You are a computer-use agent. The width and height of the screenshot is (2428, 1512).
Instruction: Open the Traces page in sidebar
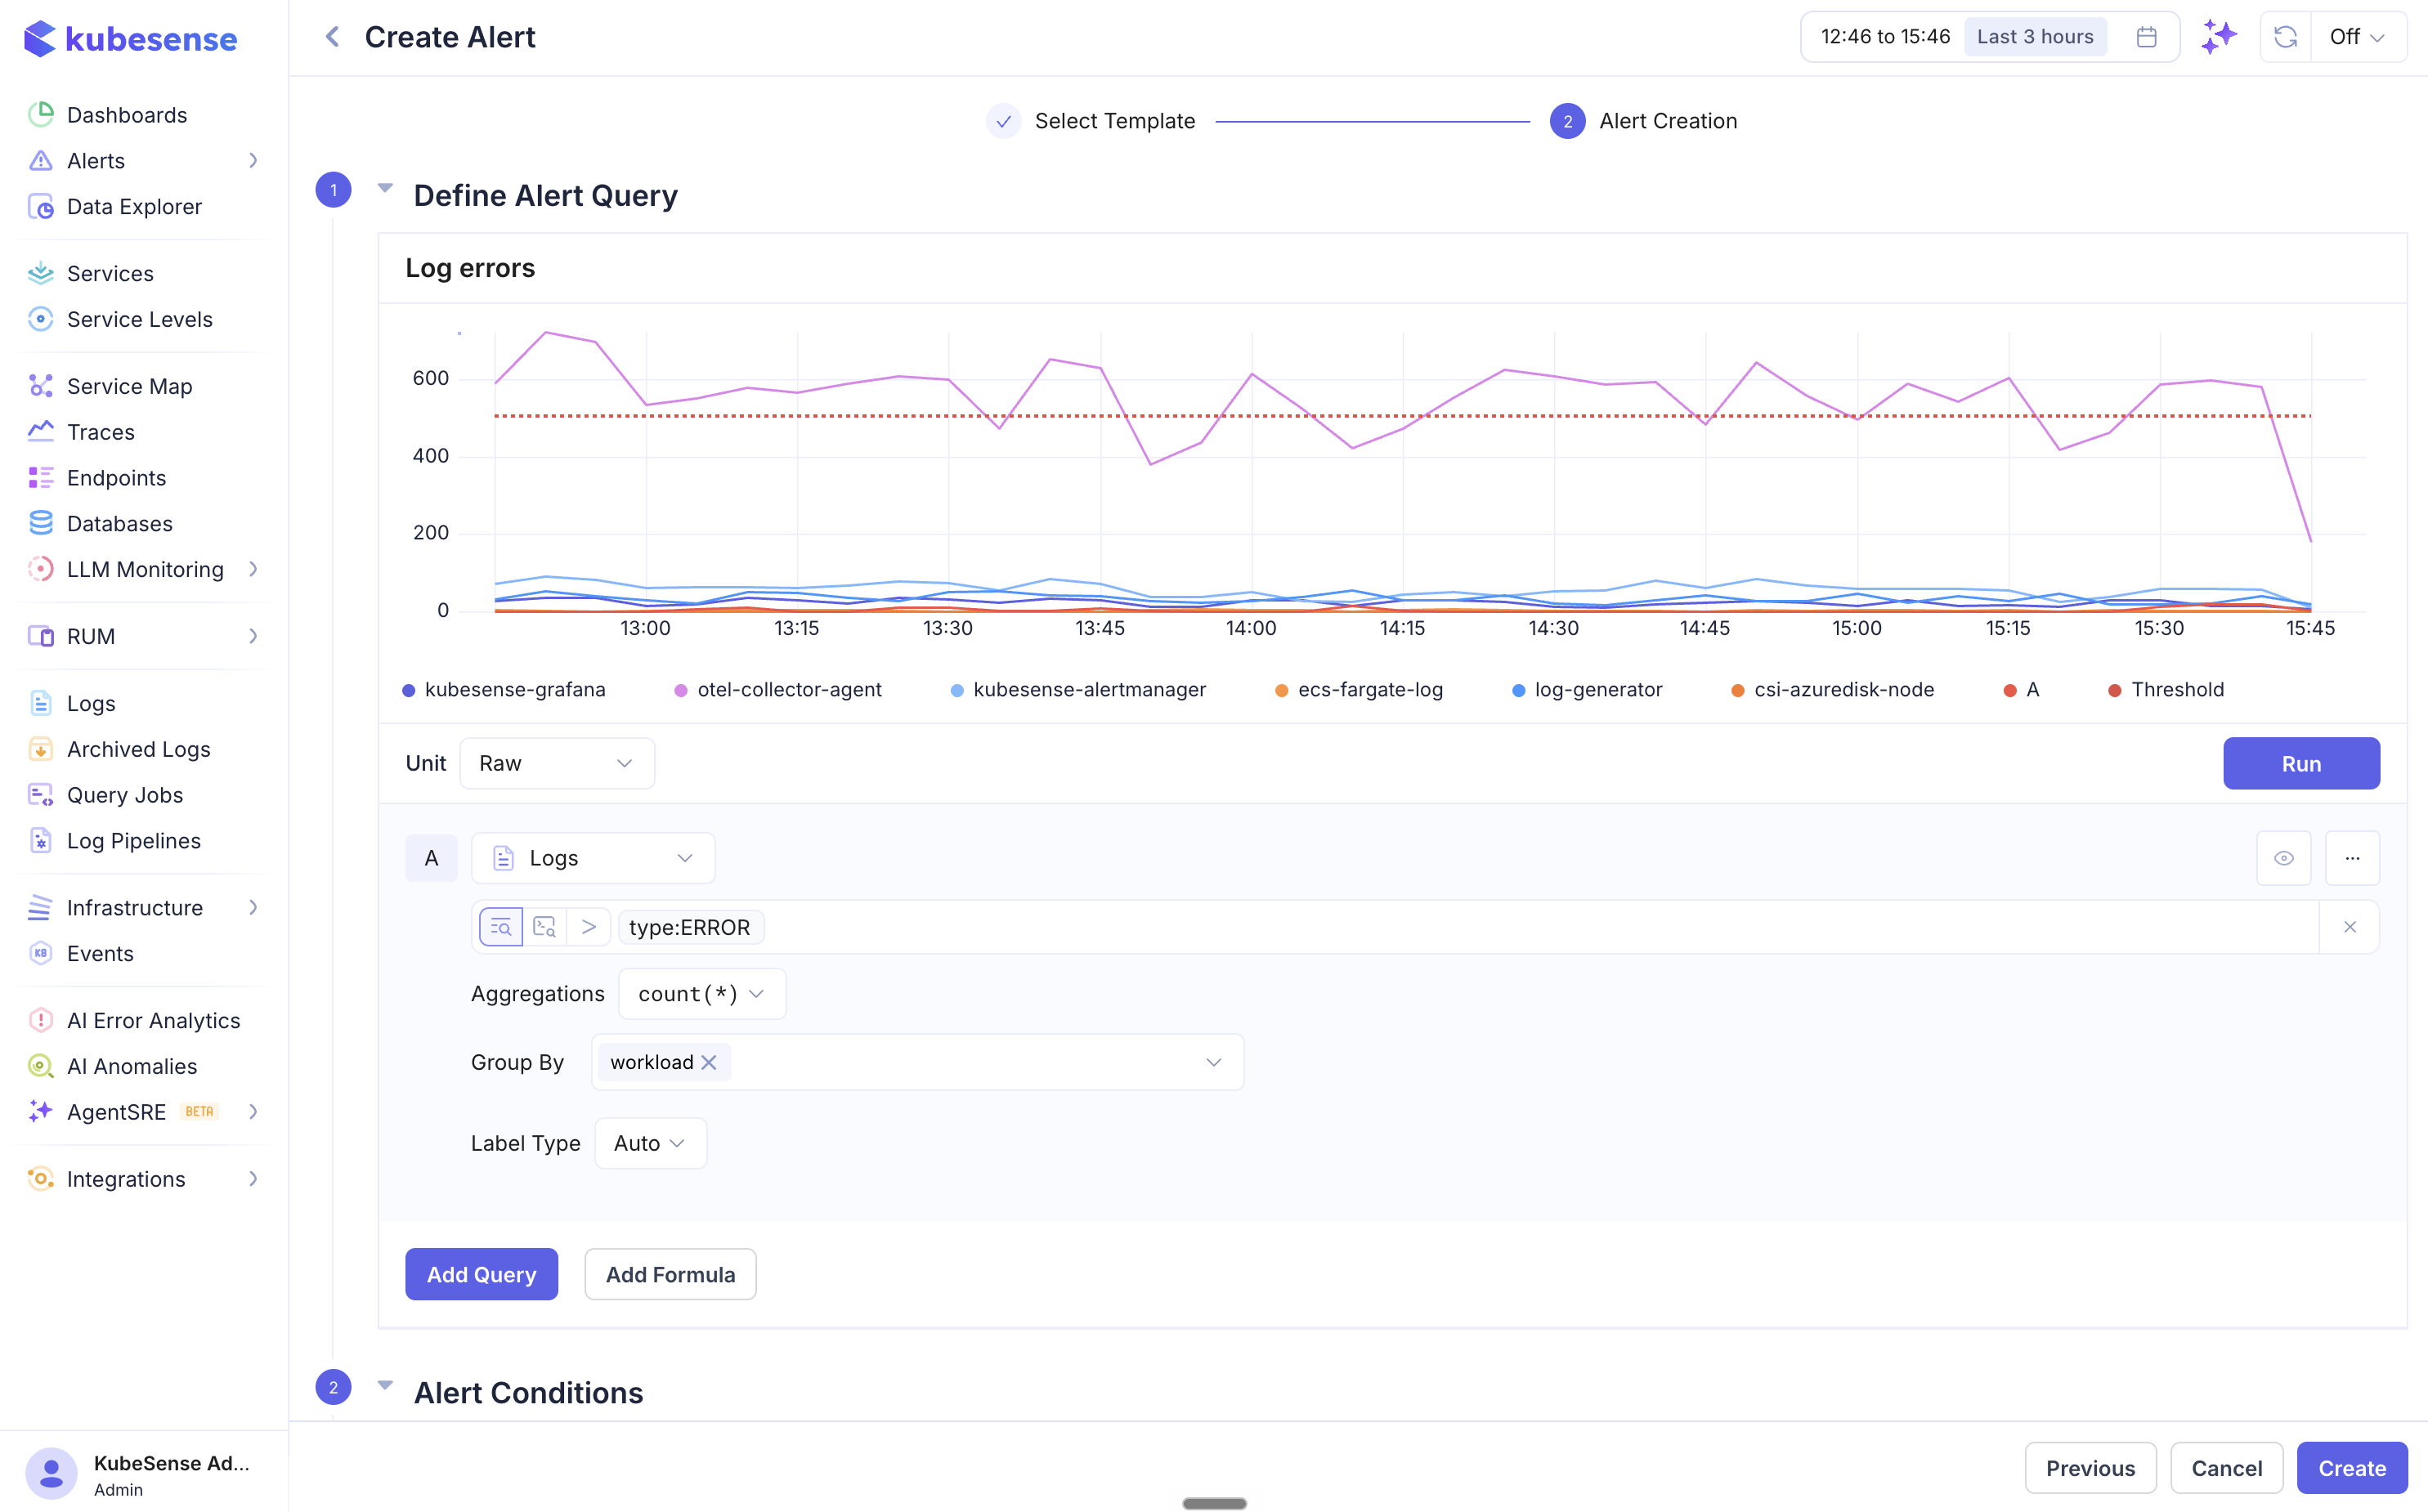100,432
